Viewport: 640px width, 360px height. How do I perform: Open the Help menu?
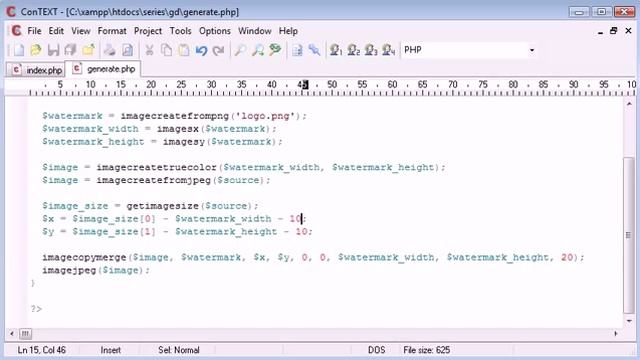click(x=288, y=31)
